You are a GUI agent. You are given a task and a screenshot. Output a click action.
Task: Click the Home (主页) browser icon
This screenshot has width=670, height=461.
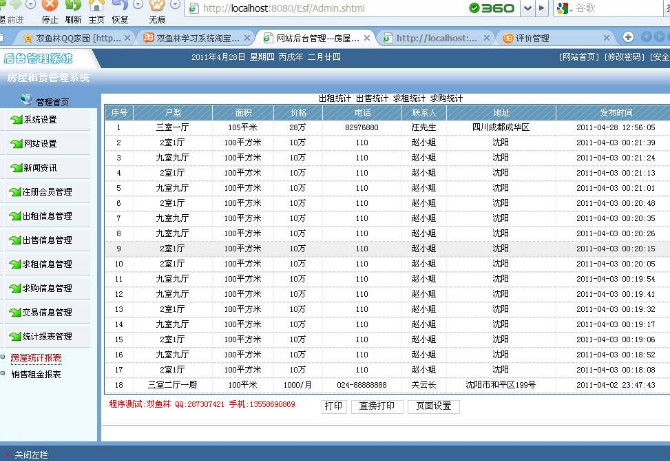[97, 6]
